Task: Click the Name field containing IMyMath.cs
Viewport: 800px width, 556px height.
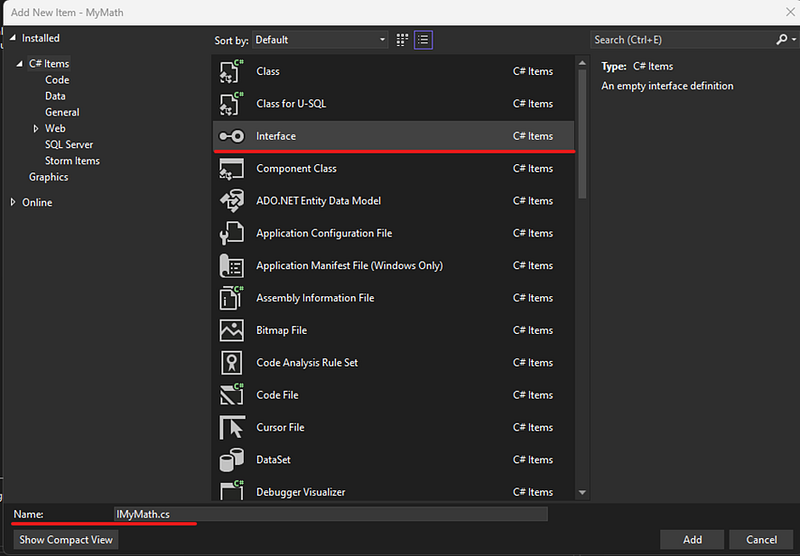Action: click(331, 514)
